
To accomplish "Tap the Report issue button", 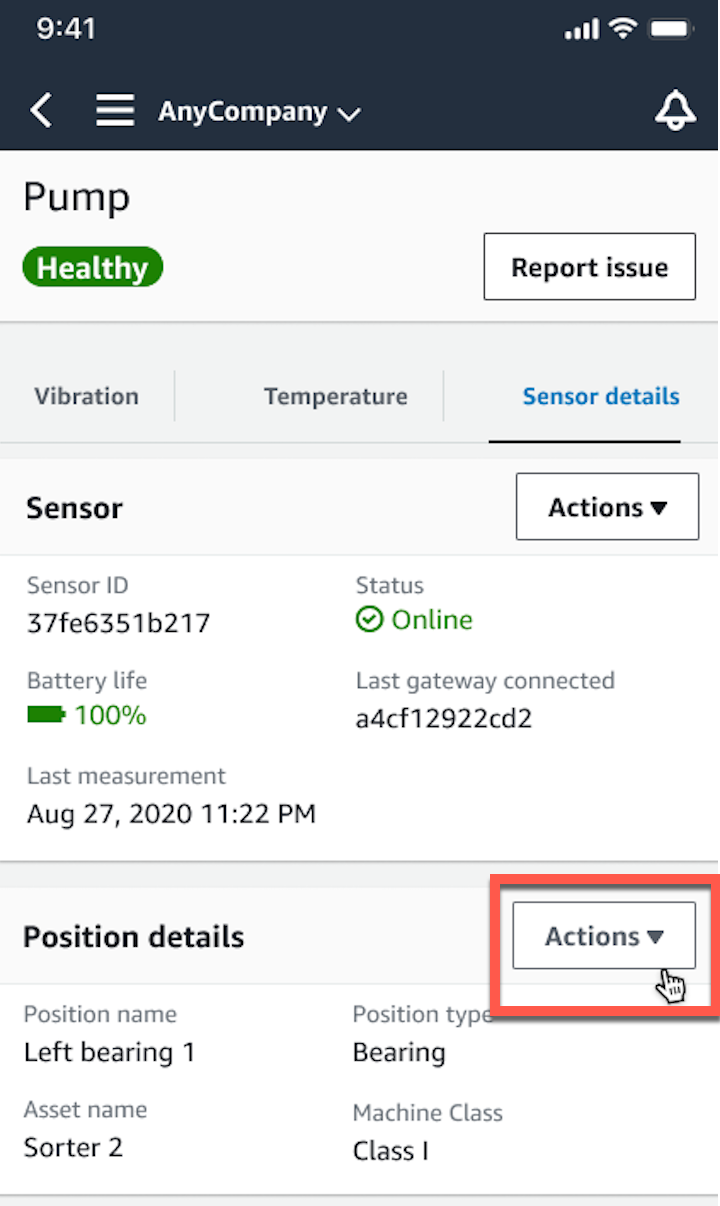I will tap(589, 267).
